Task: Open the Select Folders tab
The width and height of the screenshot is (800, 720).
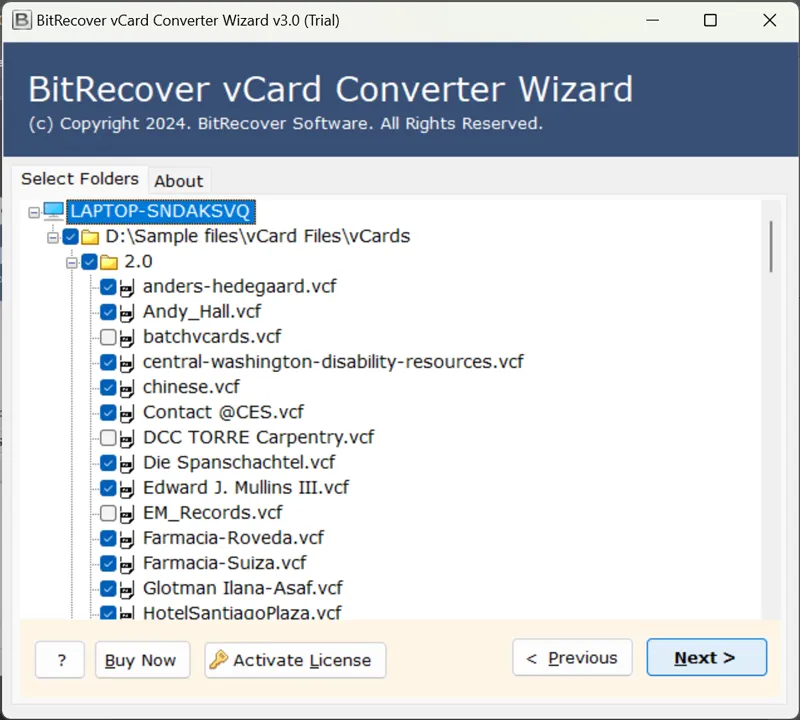Action: pyautogui.click(x=80, y=179)
